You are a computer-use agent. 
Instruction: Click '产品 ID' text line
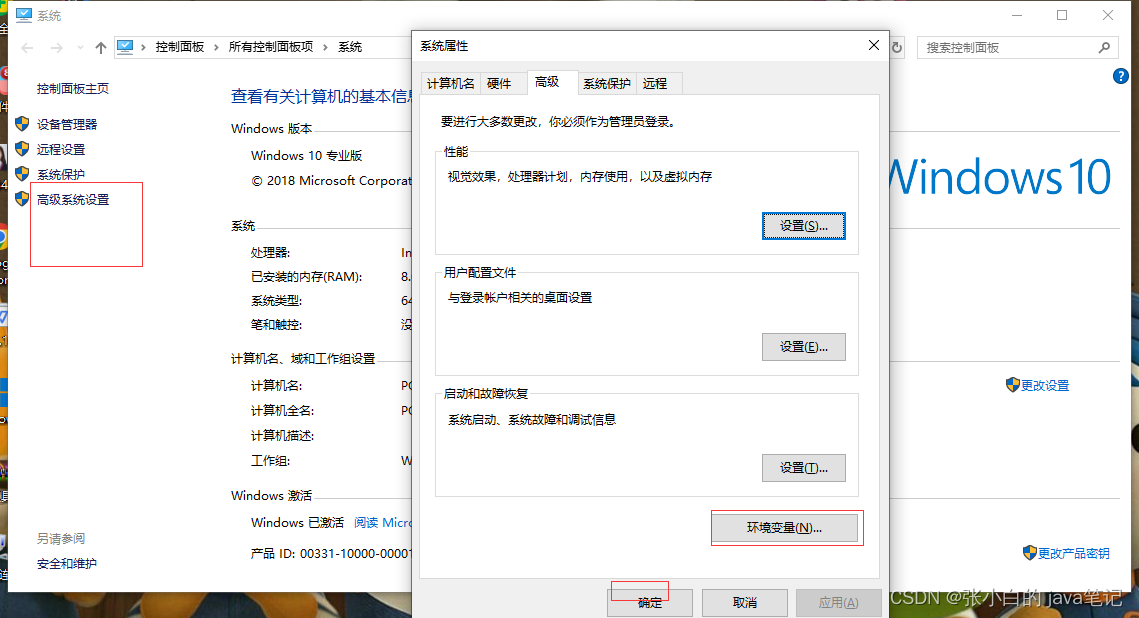tap(331, 553)
